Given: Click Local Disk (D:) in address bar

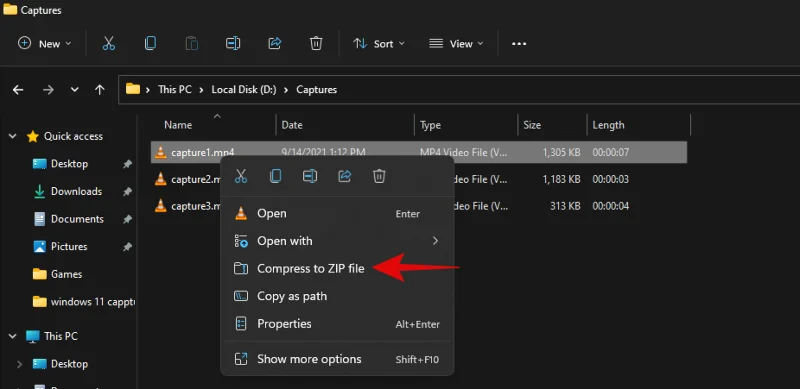Looking at the screenshot, I should coord(244,89).
